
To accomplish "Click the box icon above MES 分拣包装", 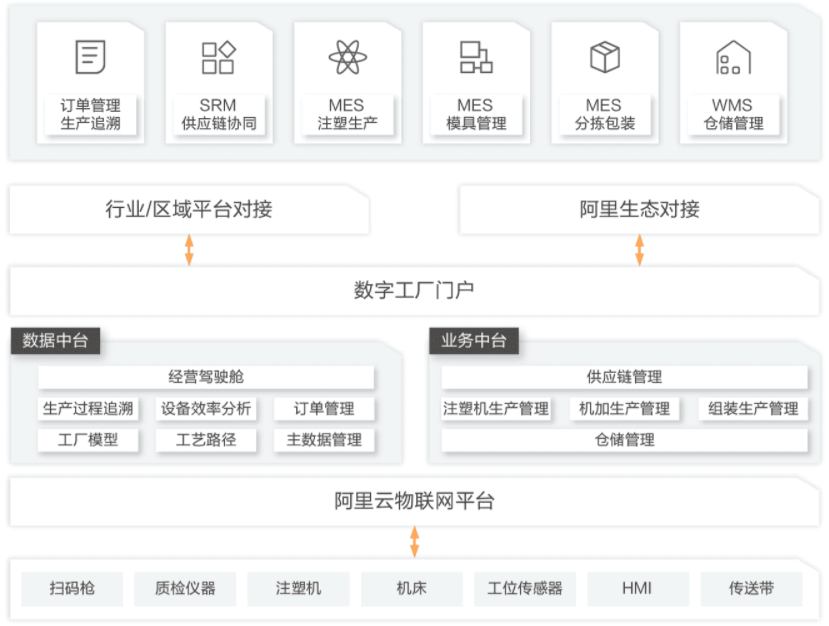I will coord(604,57).
